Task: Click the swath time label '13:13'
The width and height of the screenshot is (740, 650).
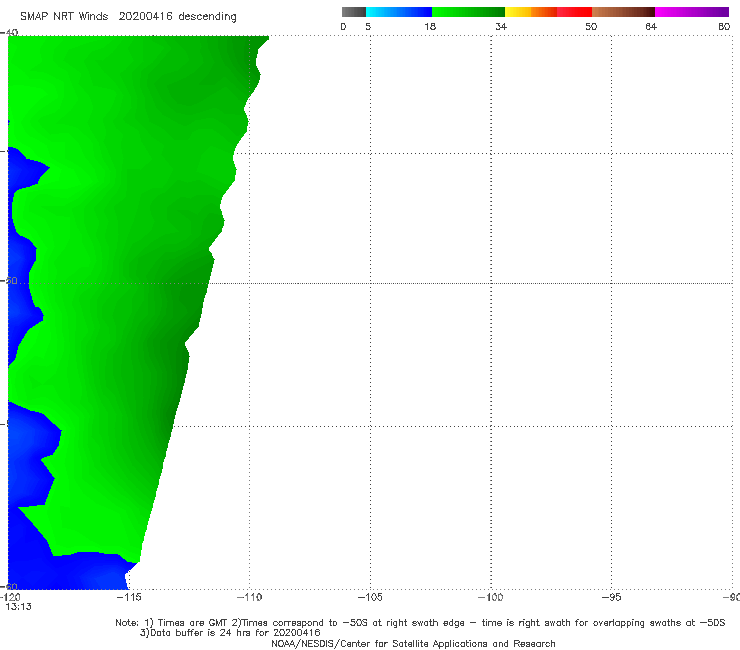Action: pos(18,607)
